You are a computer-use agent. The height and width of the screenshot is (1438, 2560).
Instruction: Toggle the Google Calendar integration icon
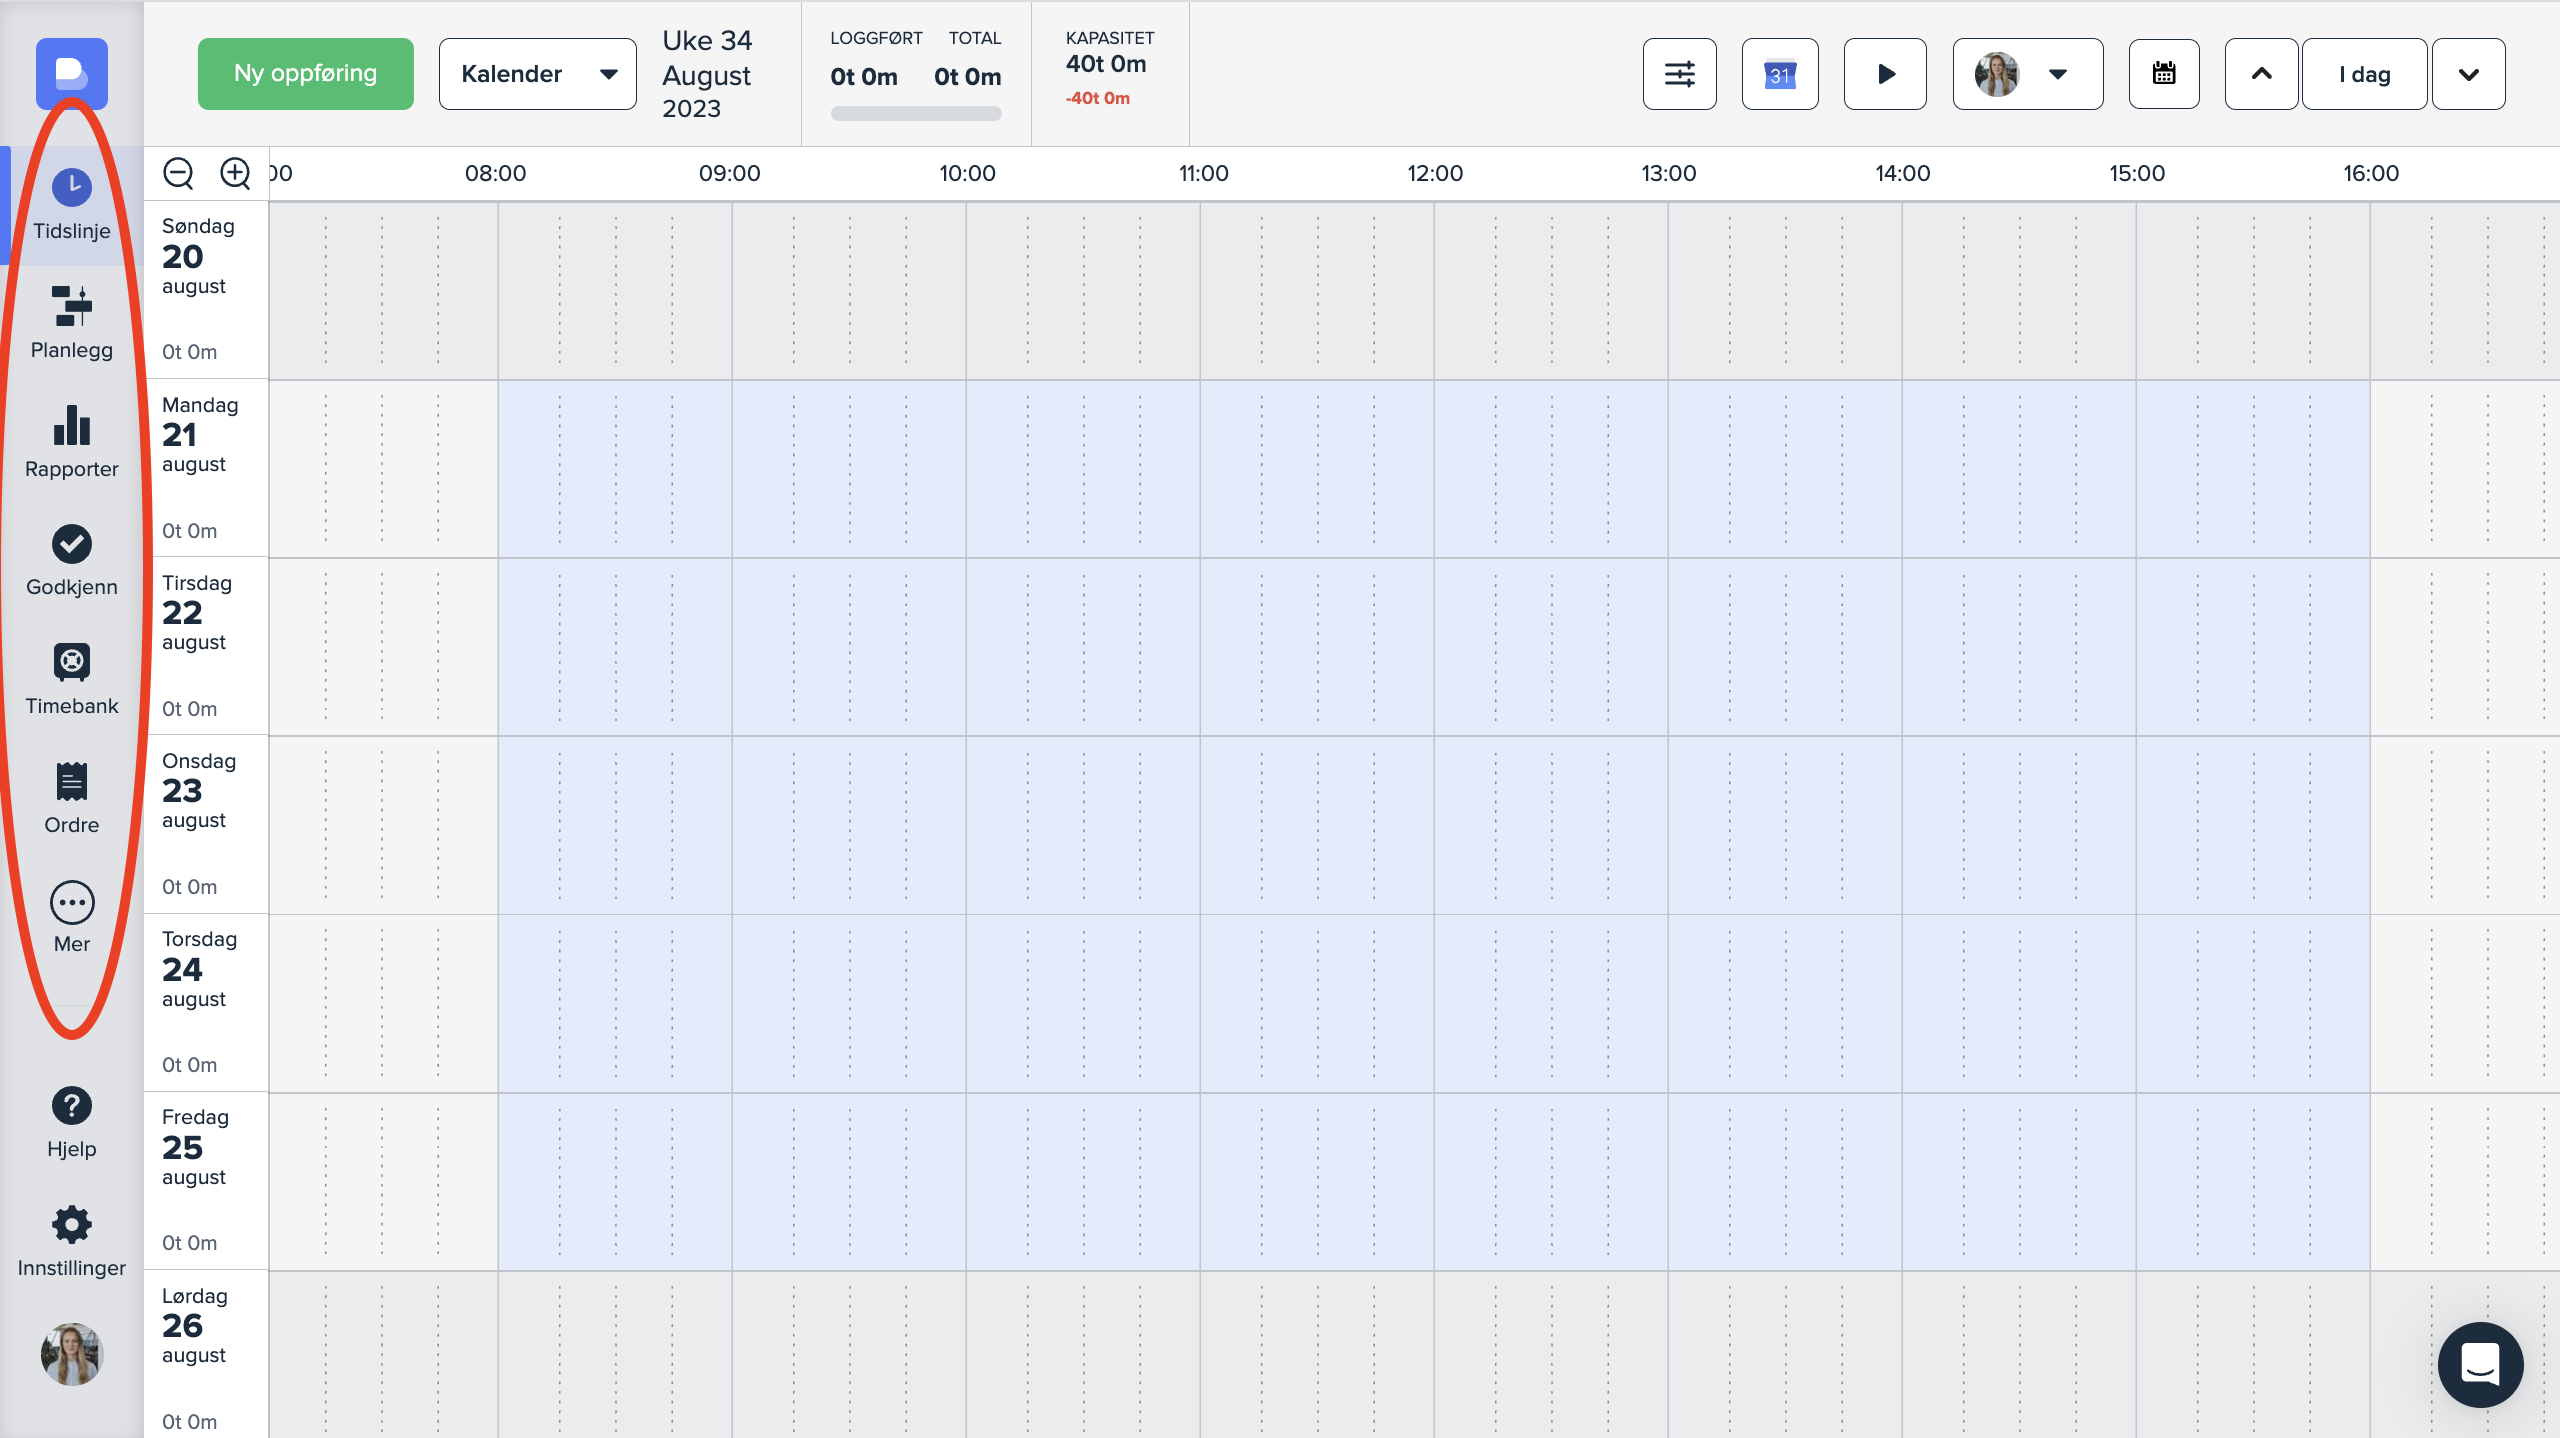[1779, 74]
